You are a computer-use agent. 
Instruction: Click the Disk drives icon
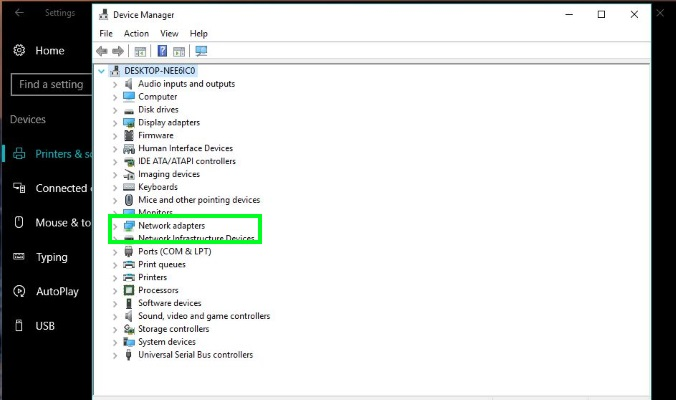(128, 110)
